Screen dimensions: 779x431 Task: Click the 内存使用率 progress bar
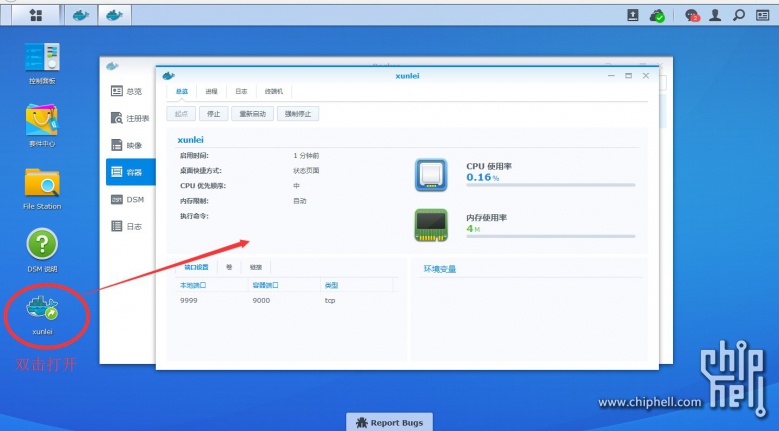550,236
